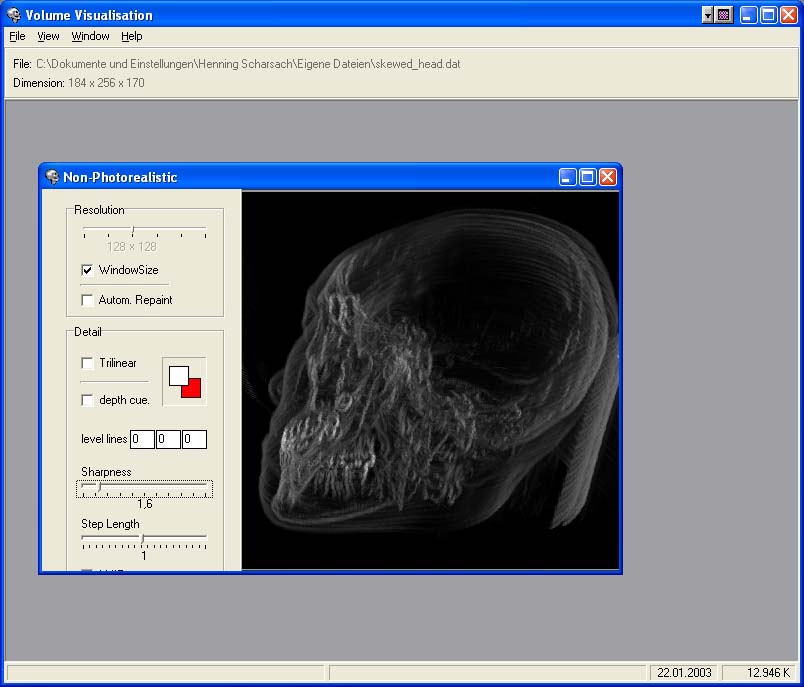Maximize the main Volume Visualisation window
Image resolution: width=804 pixels, height=687 pixels.
(x=768, y=15)
